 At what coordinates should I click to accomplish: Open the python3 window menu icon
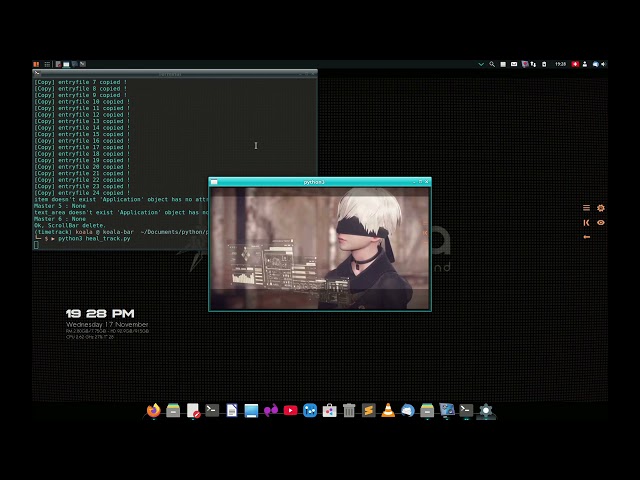(x=214, y=182)
